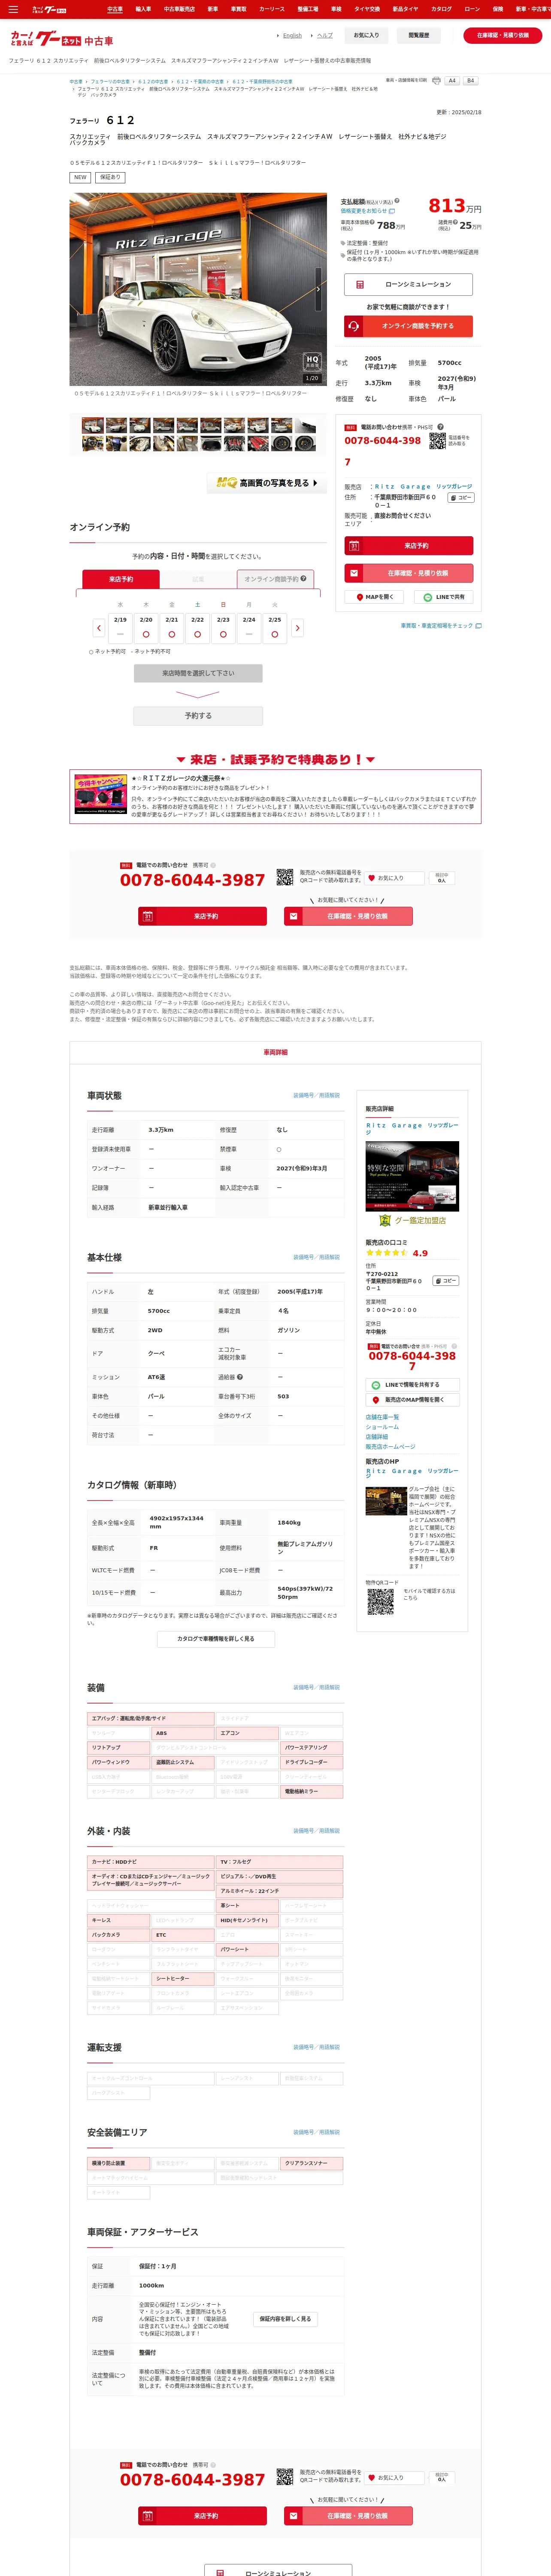Click the help icon beside 車両本体価格
The image size is (551, 2576).
coord(371,222)
